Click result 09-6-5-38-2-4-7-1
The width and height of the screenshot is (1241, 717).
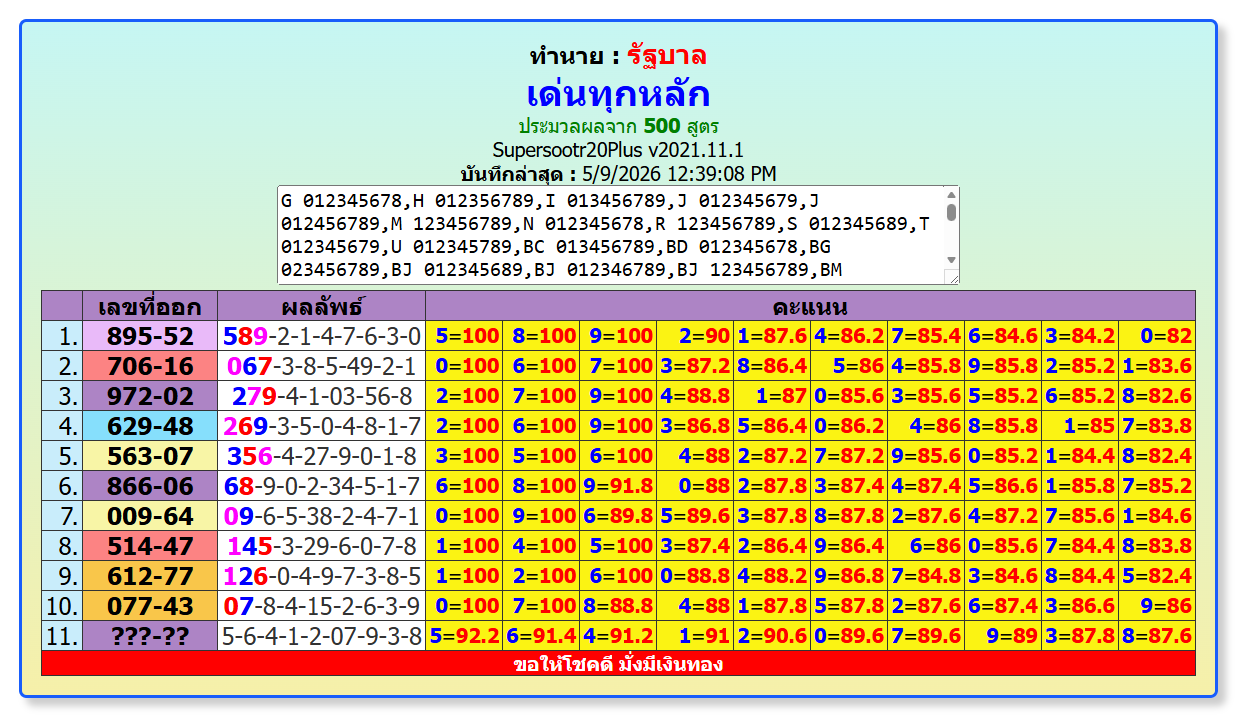pyautogui.click(x=321, y=516)
